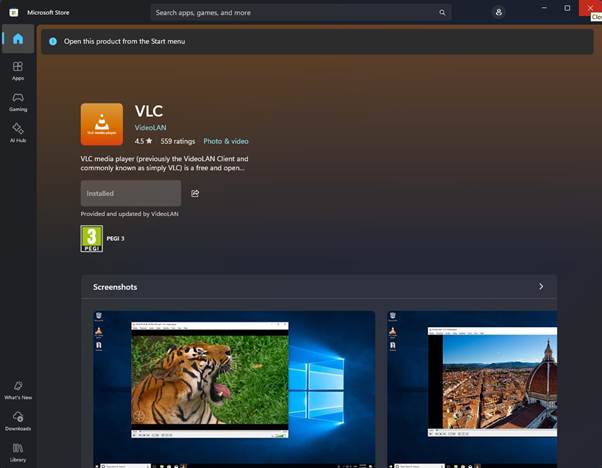This screenshot has width=602, height=468.
Task: Open the Library page
Action: point(18,452)
